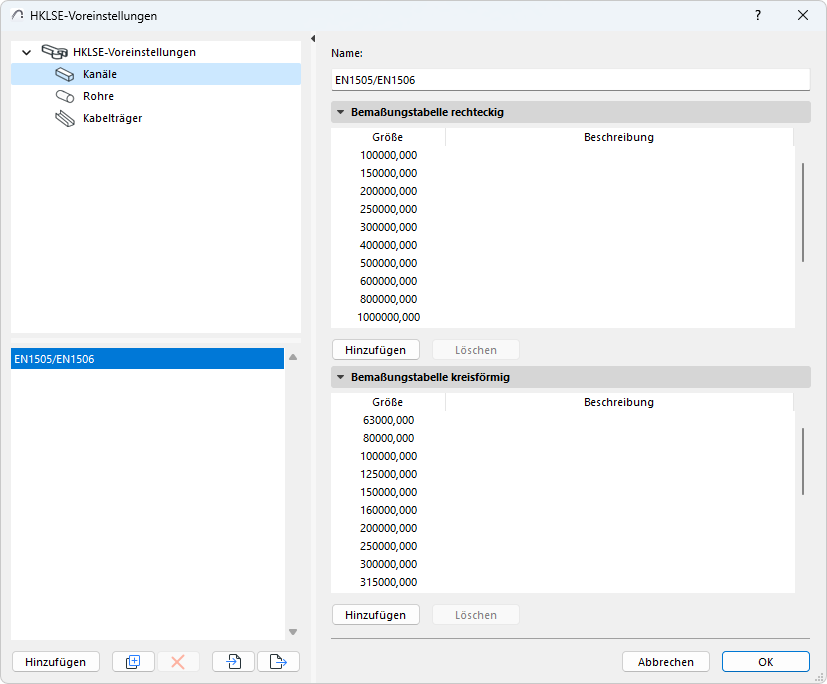Collapse Bemaßungstabelle rechteckig section
The image size is (827, 684).
click(340, 112)
